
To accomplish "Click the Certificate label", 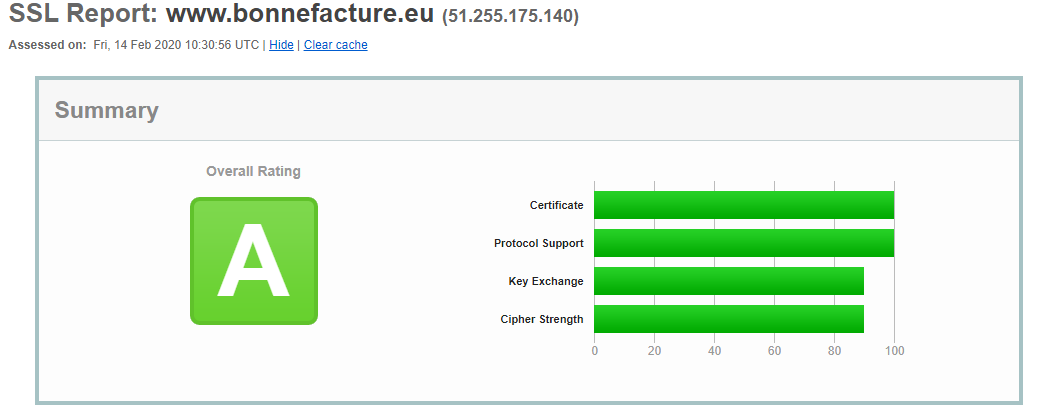I will [x=556, y=205].
